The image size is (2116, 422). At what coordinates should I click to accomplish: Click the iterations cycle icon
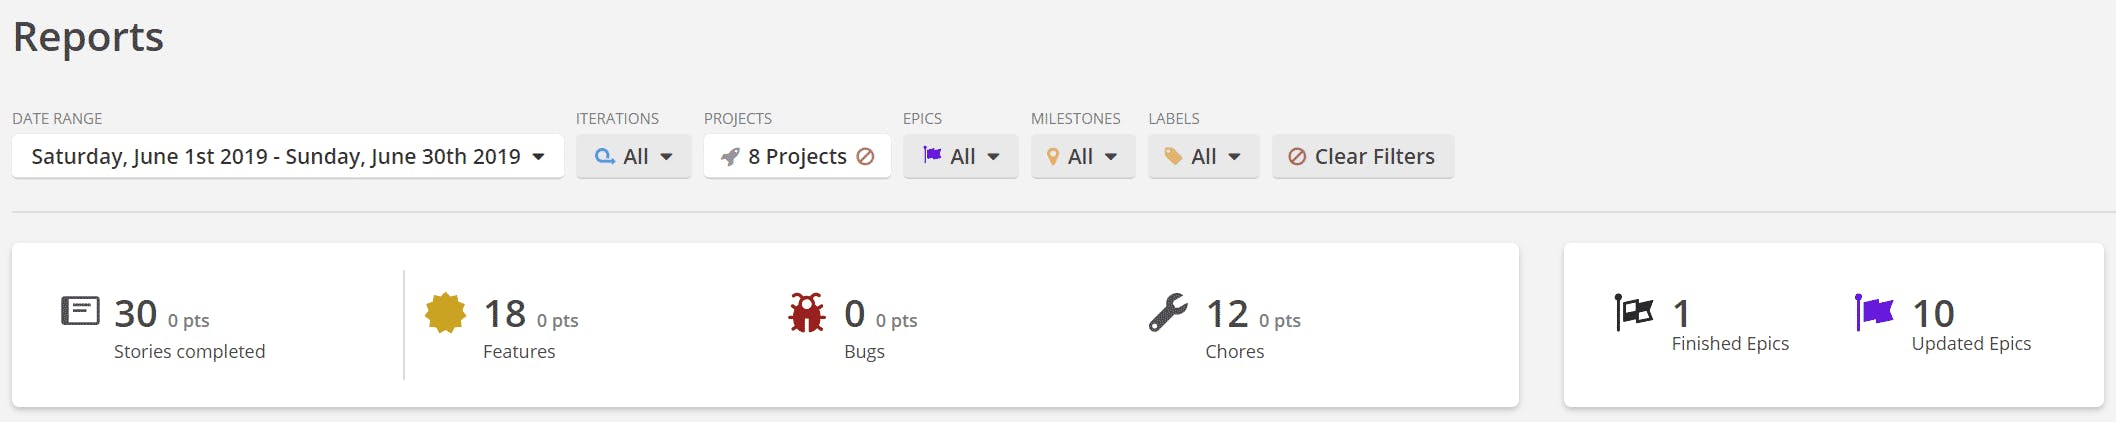pyautogui.click(x=605, y=156)
